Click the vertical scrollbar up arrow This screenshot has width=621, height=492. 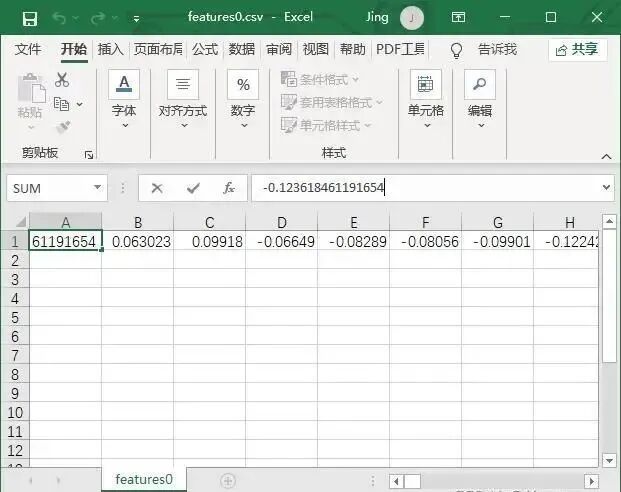(609, 221)
